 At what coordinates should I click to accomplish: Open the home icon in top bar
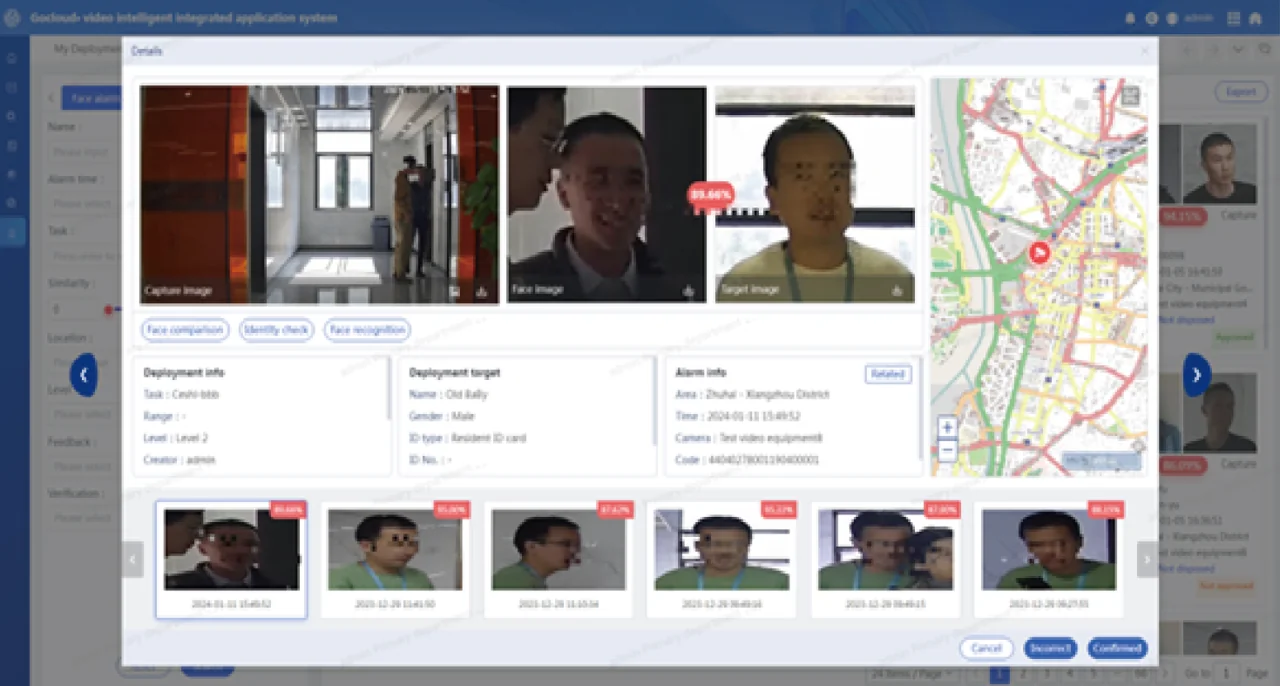click(1255, 18)
